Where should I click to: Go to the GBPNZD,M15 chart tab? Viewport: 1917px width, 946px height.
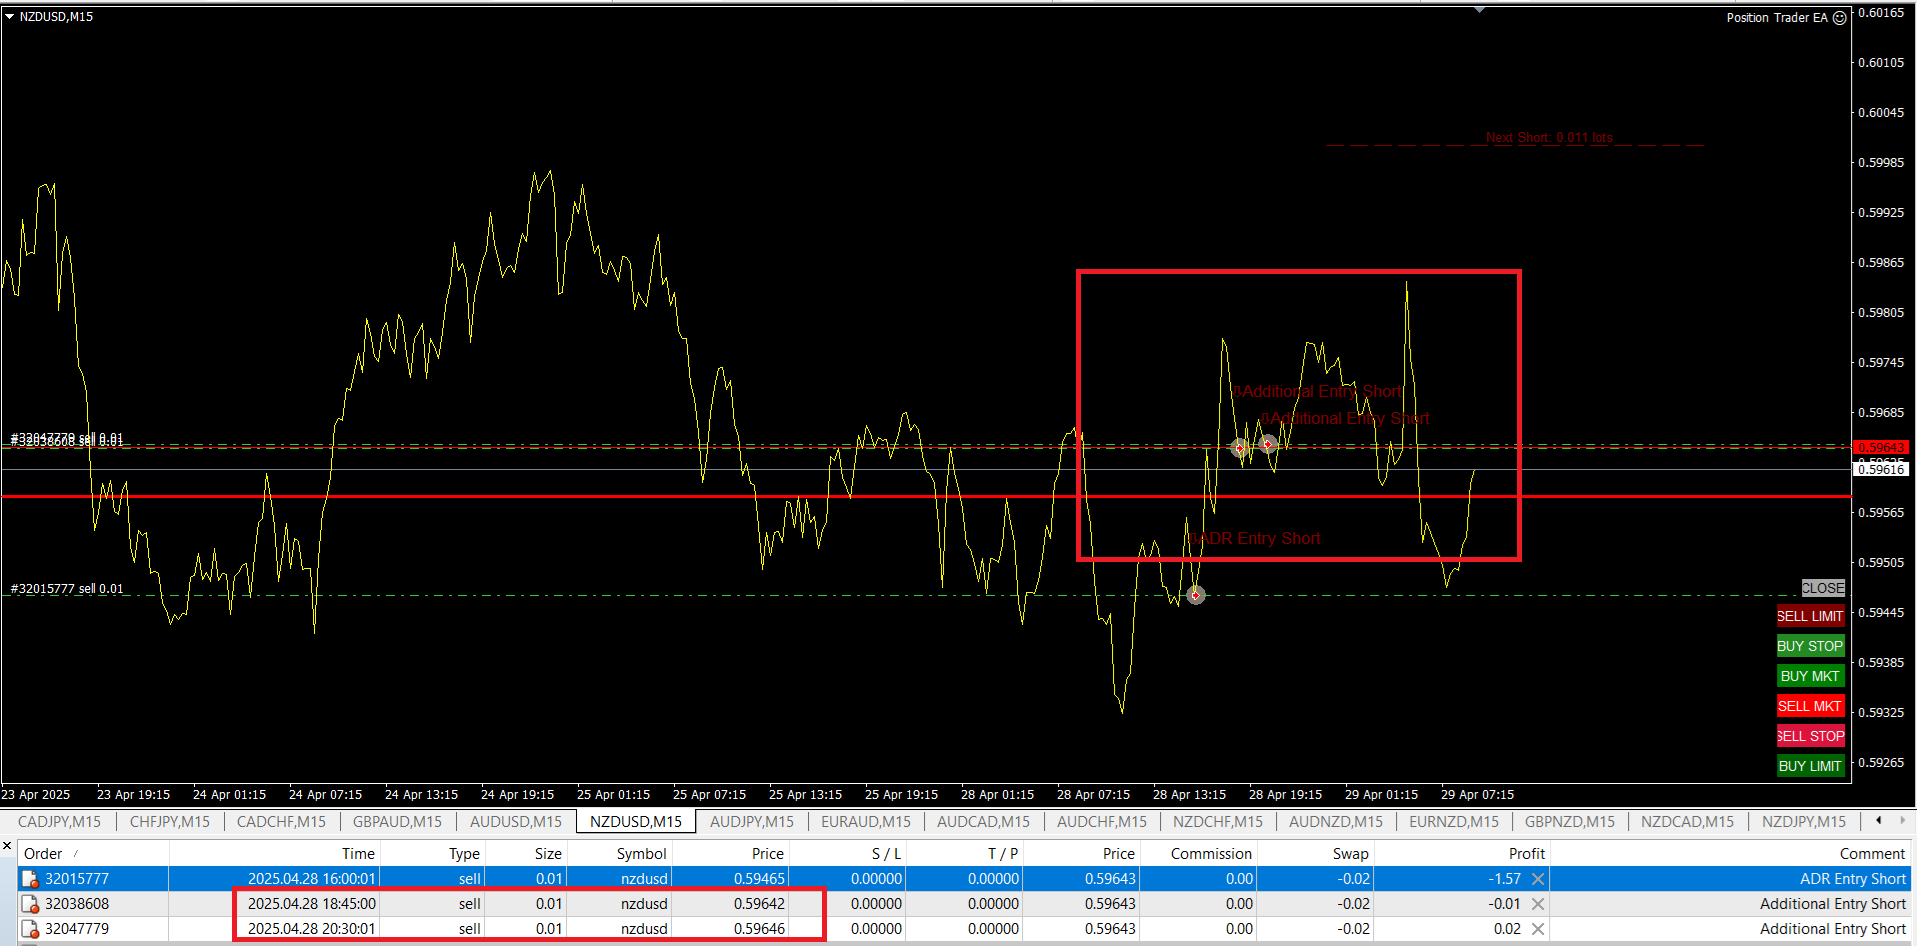point(1570,821)
